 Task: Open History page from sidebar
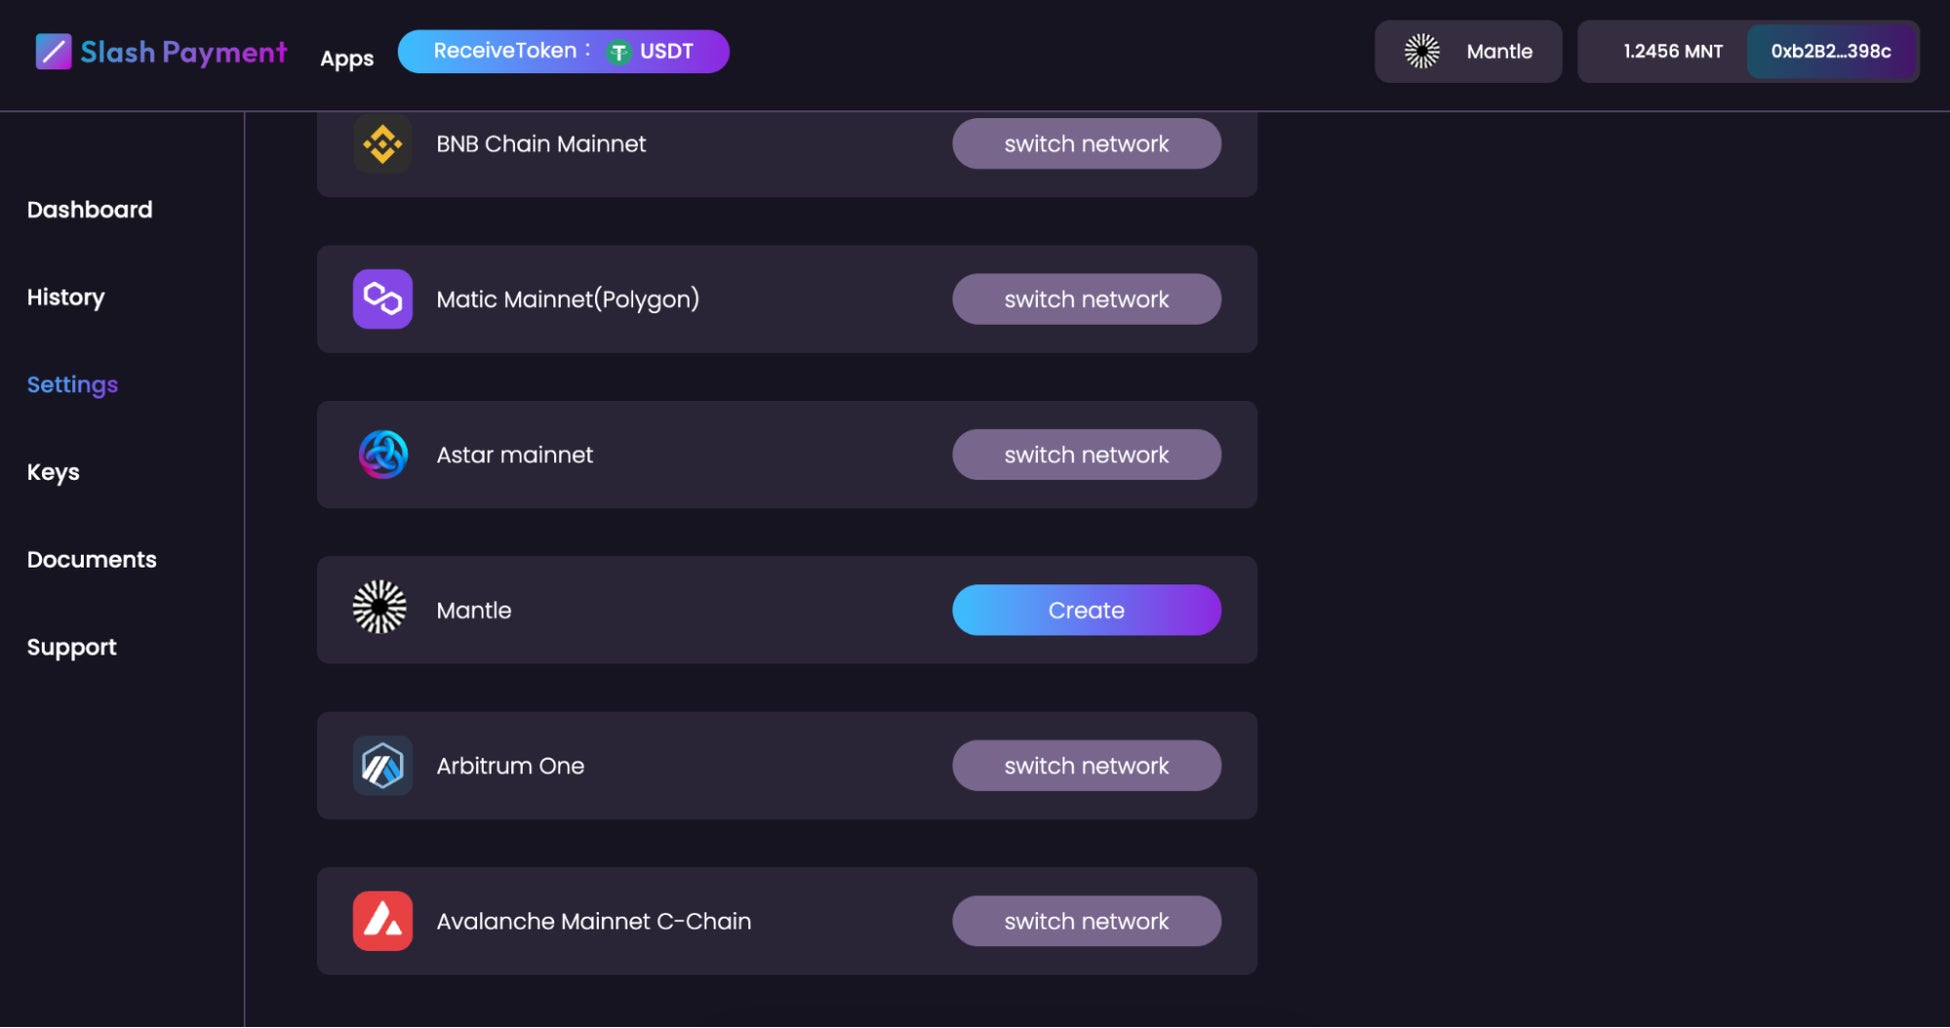[66, 297]
